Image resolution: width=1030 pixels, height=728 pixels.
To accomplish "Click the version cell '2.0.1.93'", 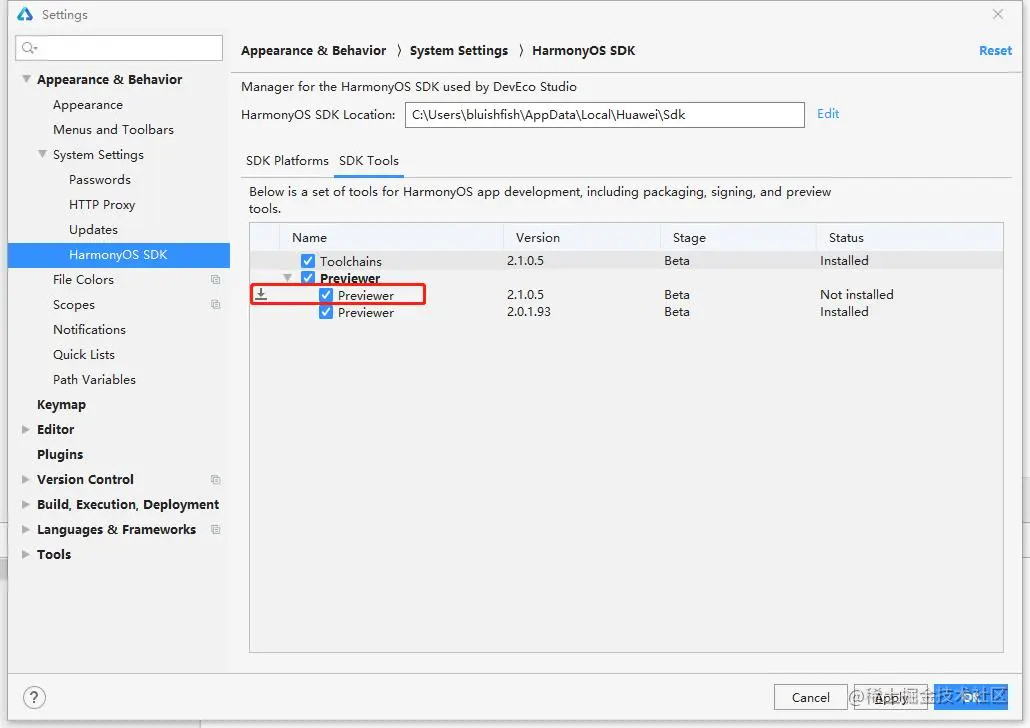I will 529,311.
